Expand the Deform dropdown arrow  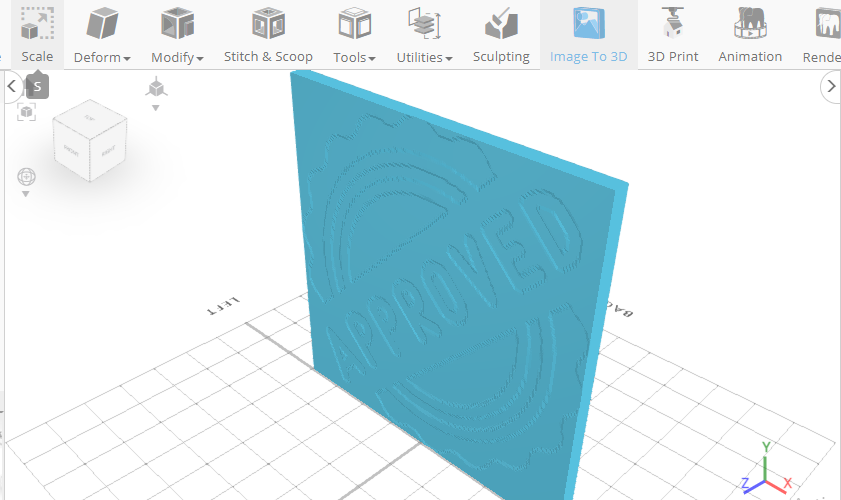click(x=127, y=58)
